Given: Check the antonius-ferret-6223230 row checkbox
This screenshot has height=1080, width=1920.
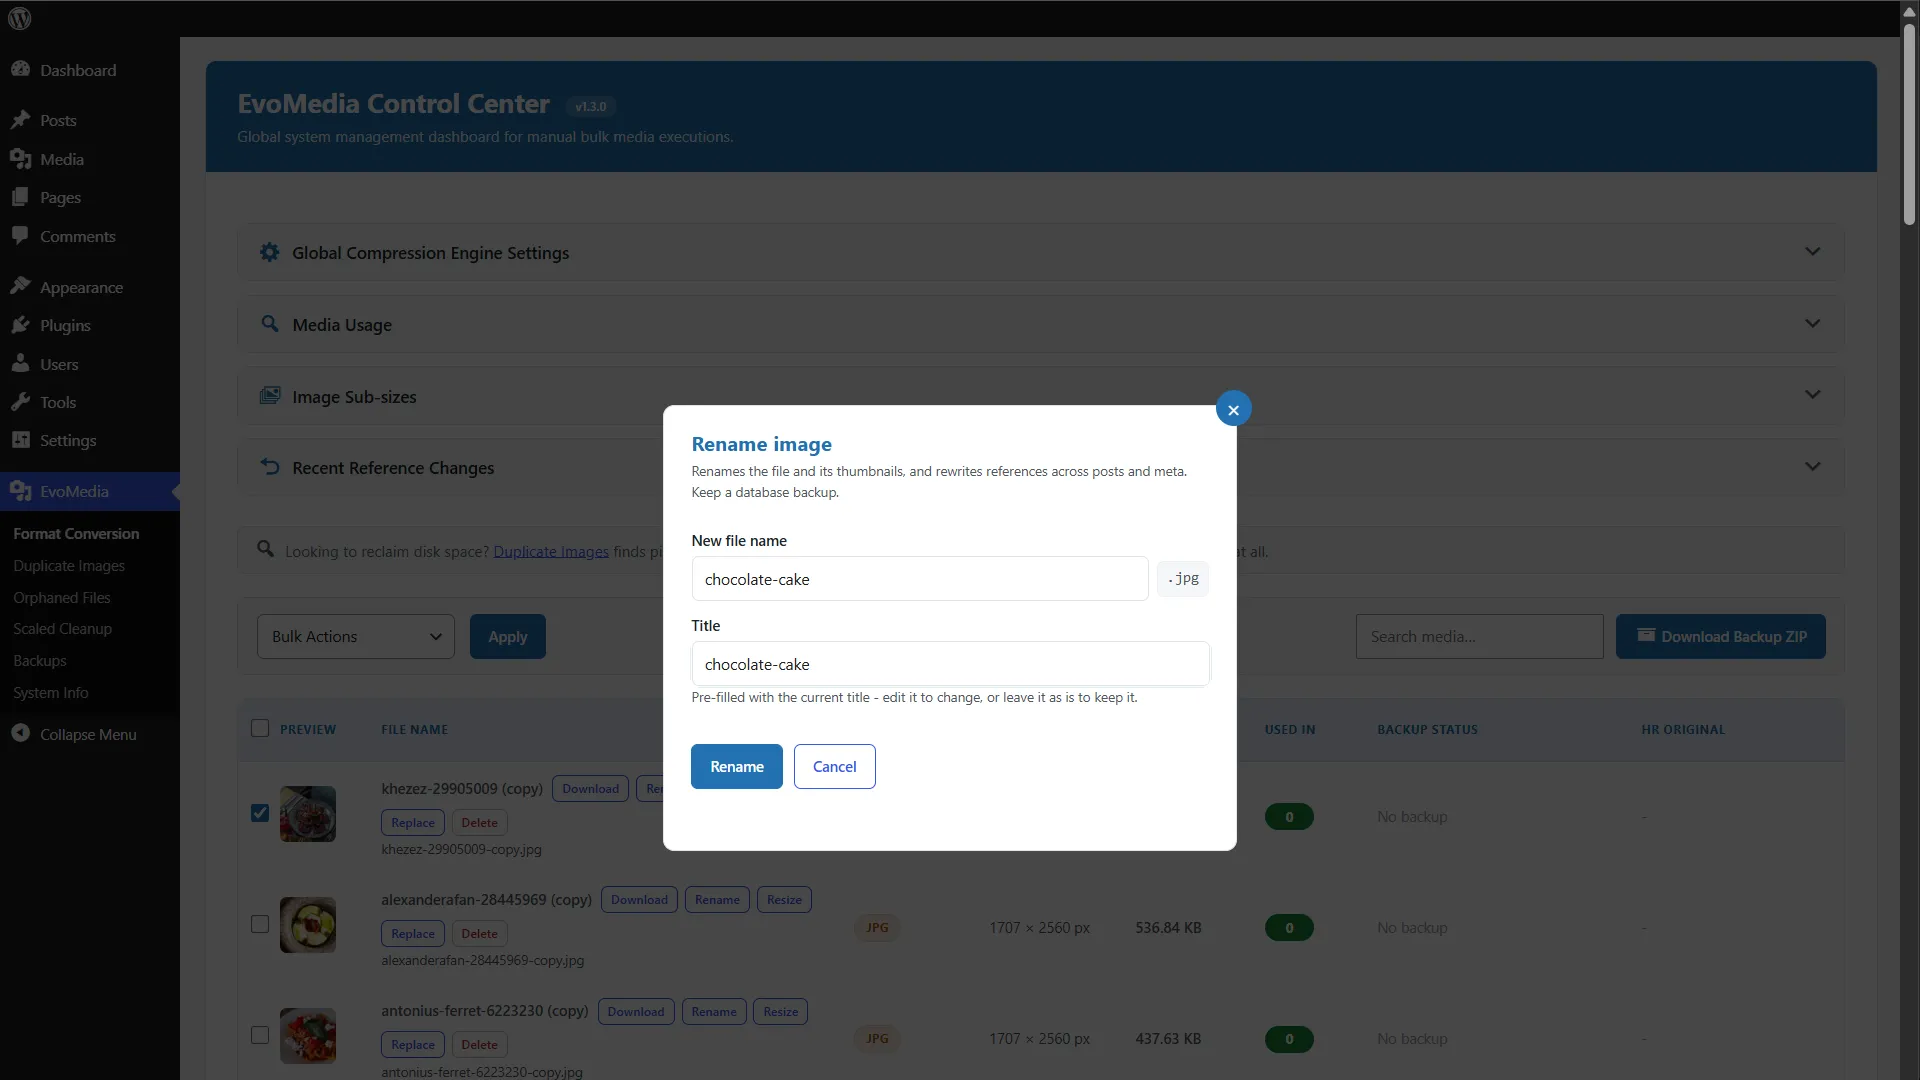Looking at the screenshot, I should [x=260, y=1035].
